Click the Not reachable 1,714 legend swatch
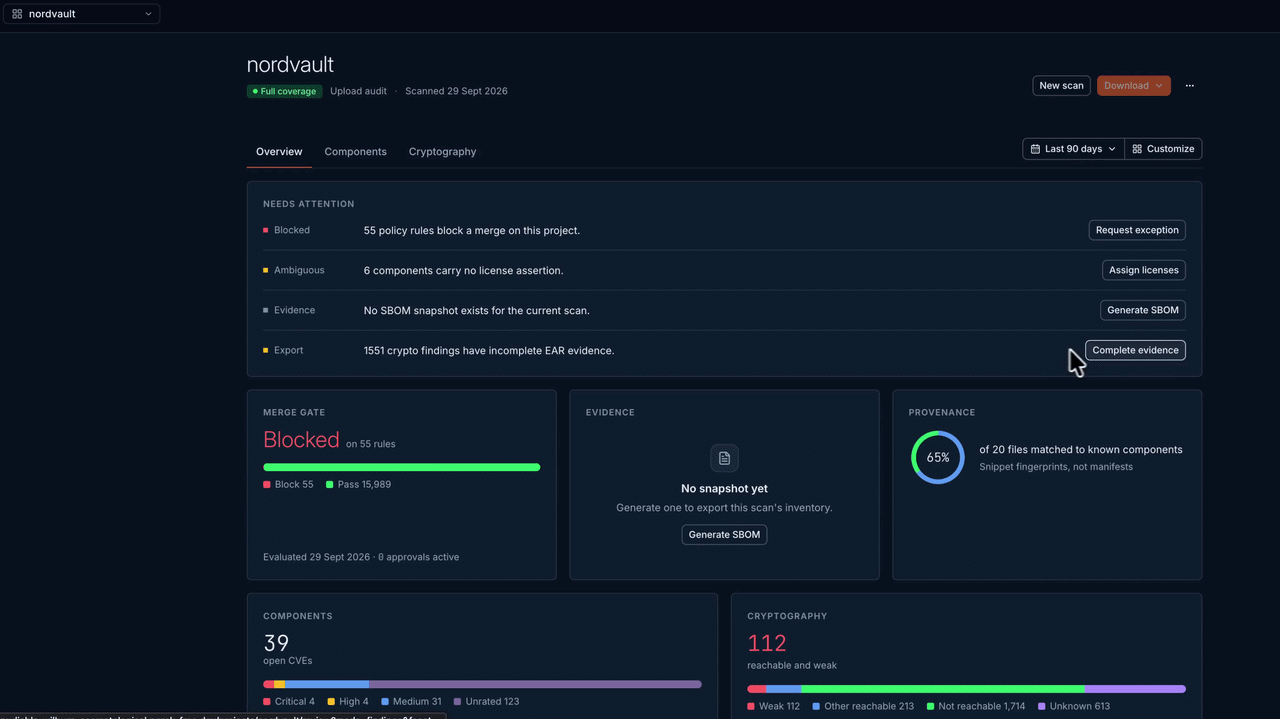The width and height of the screenshot is (1280, 719). 931,707
